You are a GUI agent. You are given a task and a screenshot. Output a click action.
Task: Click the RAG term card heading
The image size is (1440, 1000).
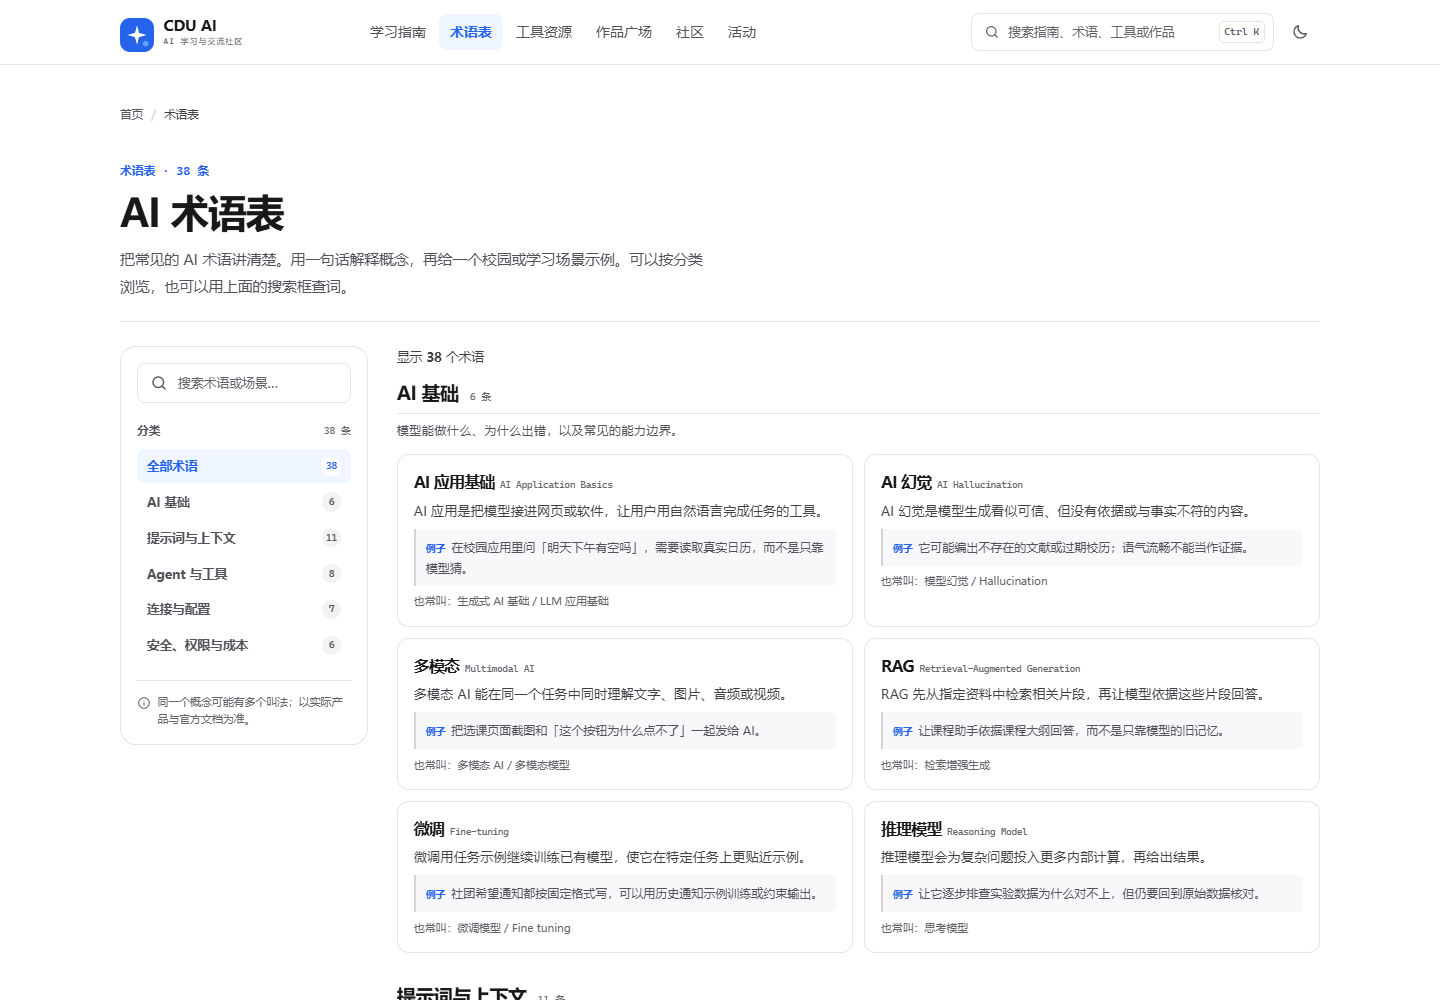click(898, 667)
